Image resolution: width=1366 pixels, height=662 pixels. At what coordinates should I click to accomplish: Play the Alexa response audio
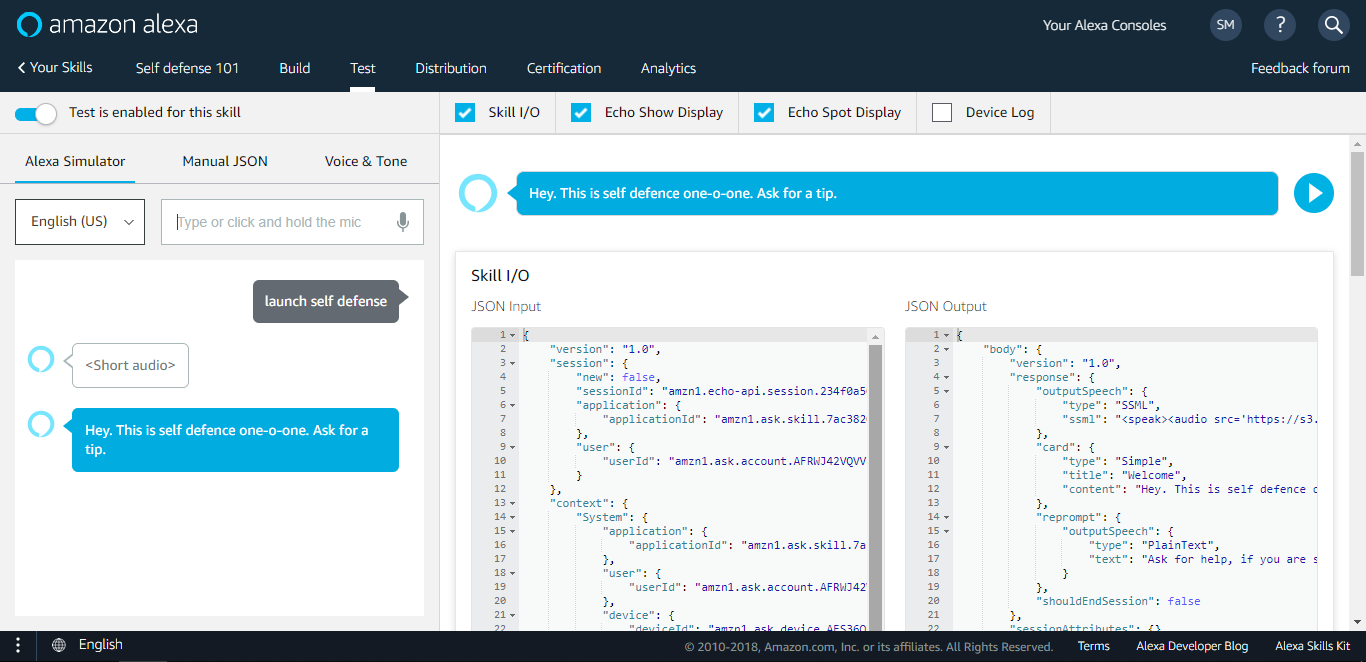click(x=1314, y=193)
